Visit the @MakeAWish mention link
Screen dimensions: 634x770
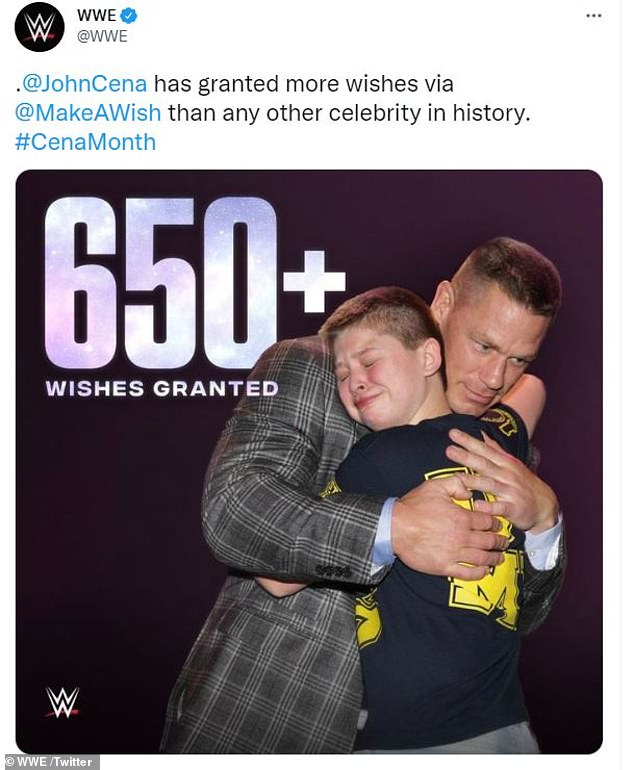coord(88,113)
